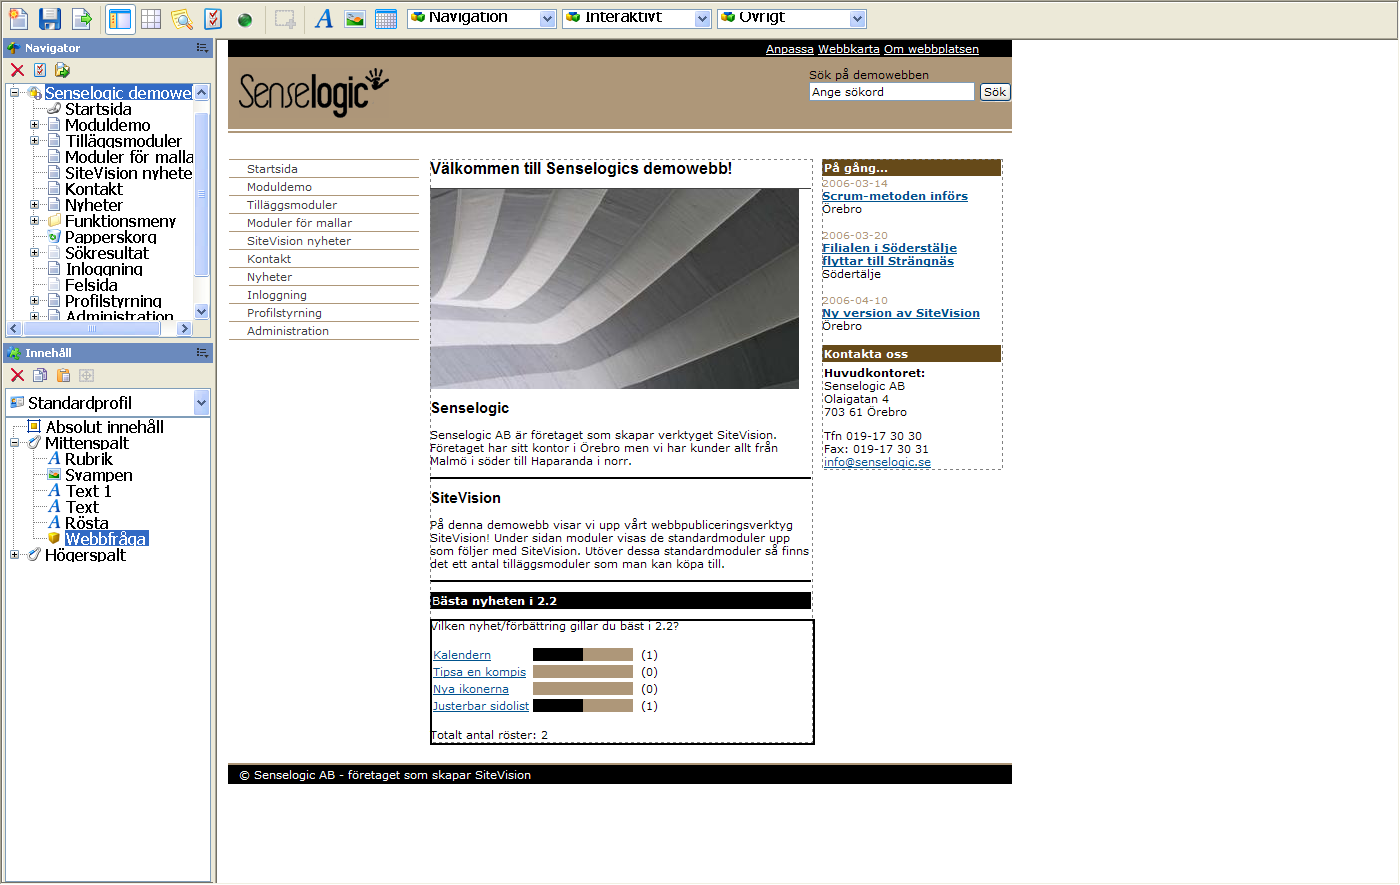
Task: Click the checklist icon in top toolbar
Action: (x=213, y=18)
